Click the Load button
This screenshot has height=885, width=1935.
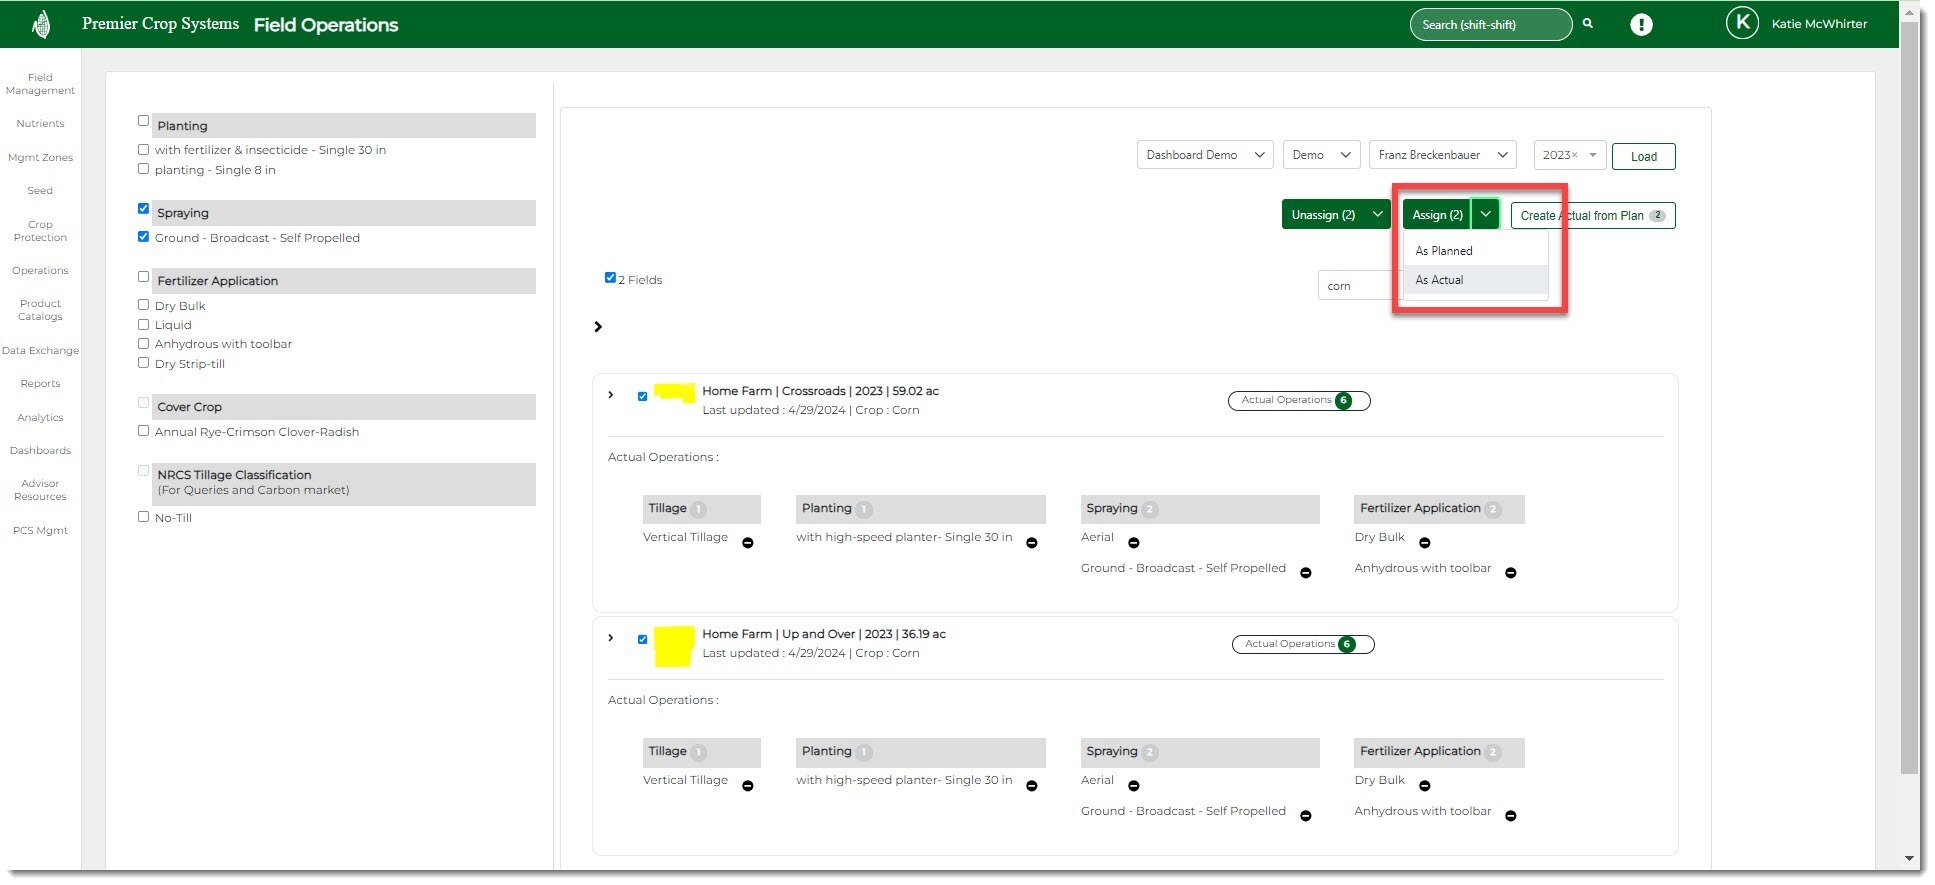pyautogui.click(x=1643, y=156)
